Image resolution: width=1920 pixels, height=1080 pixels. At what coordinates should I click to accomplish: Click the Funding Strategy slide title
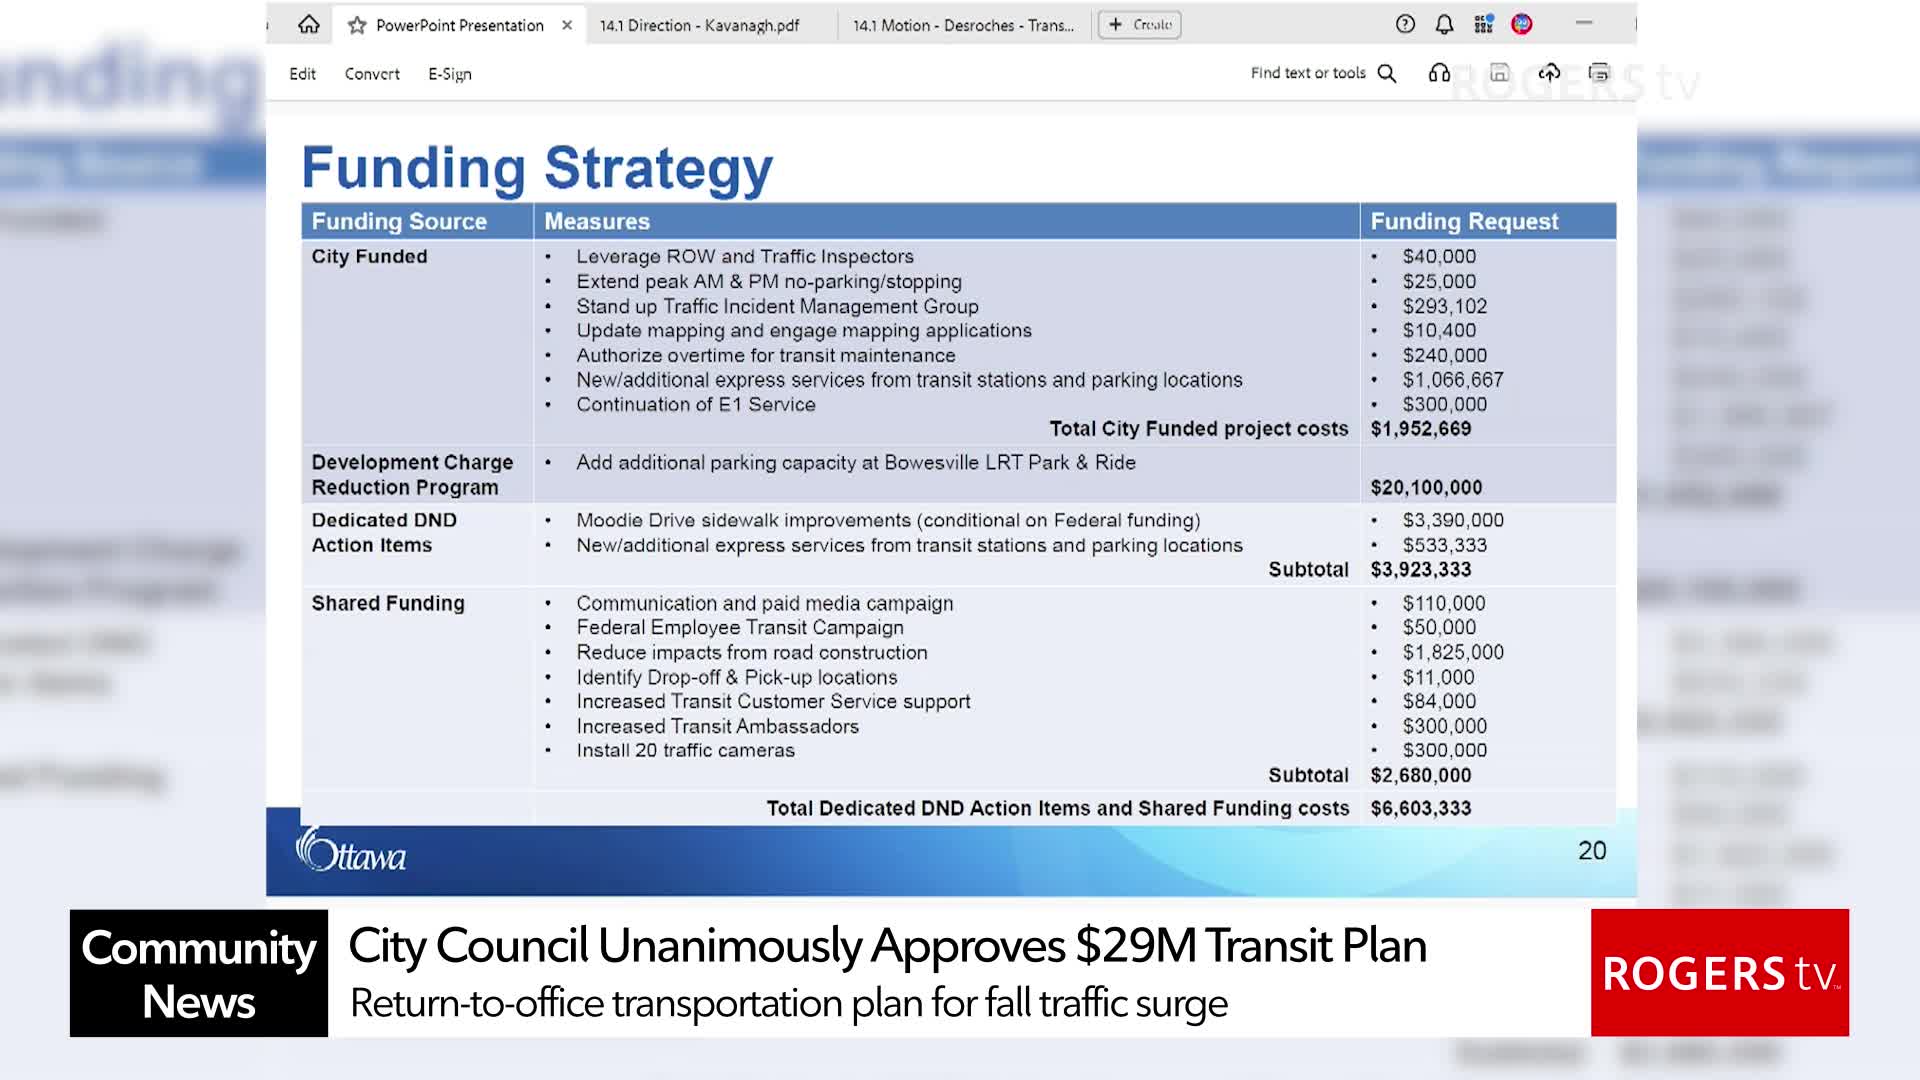pyautogui.click(x=537, y=168)
